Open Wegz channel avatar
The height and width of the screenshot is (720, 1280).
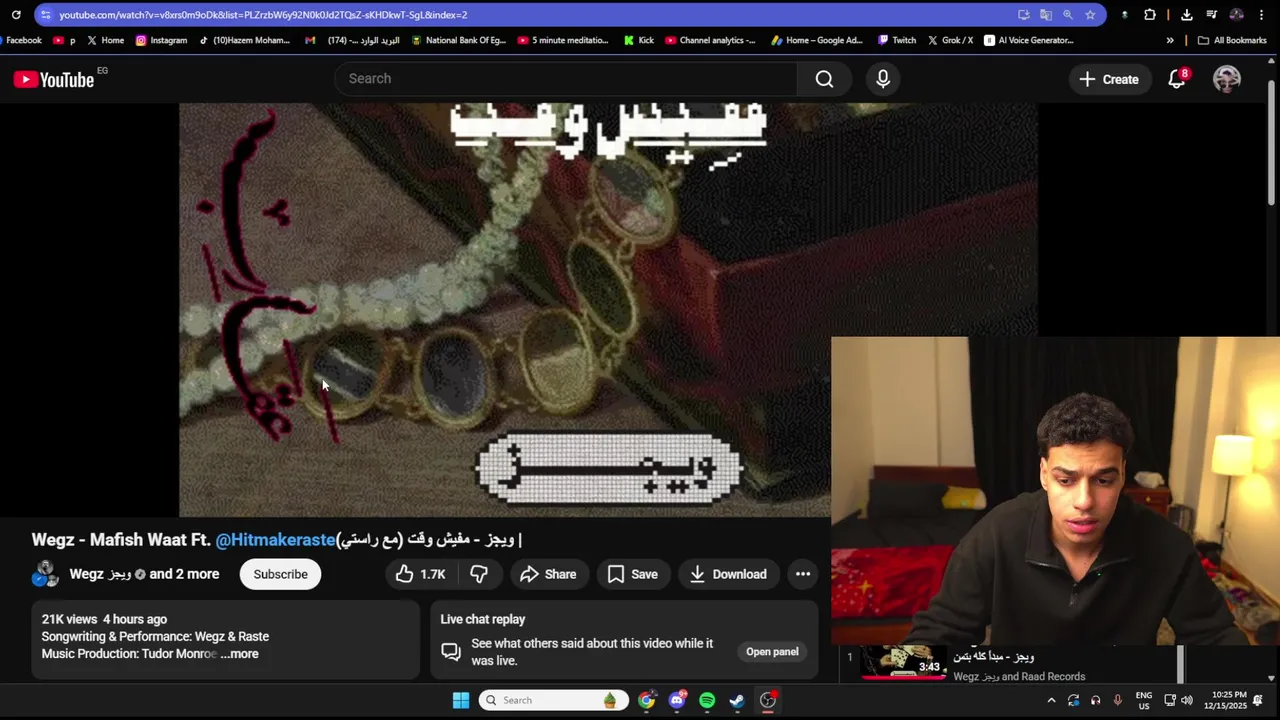pyautogui.click(x=45, y=574)
